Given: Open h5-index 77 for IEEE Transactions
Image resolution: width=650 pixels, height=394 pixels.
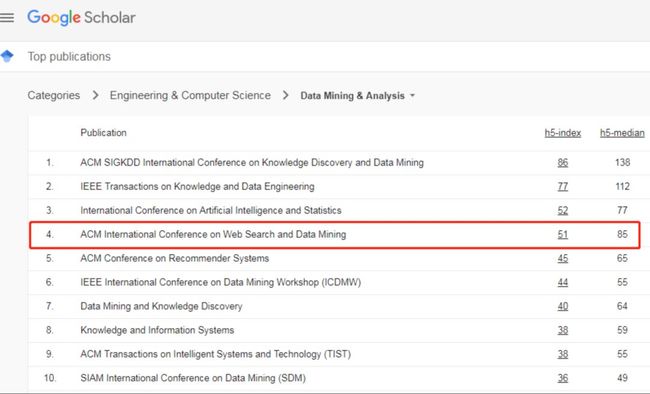Looking at the screenshot, I should (563, 187).
